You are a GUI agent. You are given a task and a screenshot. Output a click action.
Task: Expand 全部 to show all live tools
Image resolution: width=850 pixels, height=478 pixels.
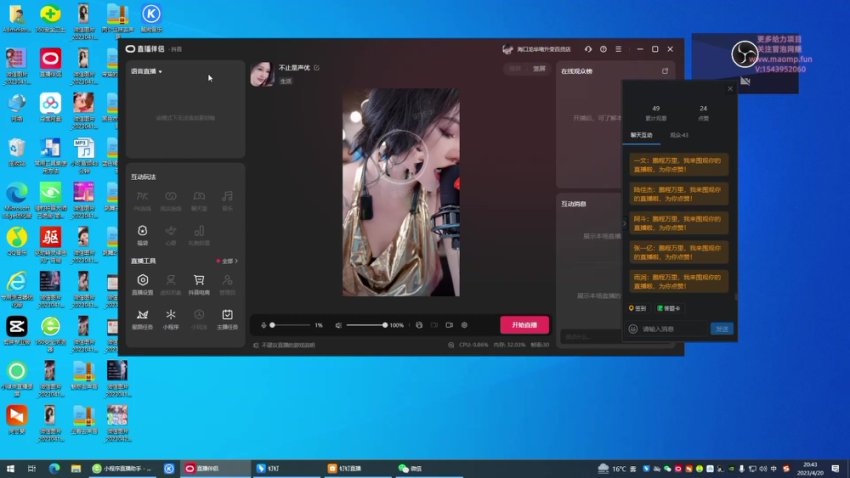[x=229, y=261]
